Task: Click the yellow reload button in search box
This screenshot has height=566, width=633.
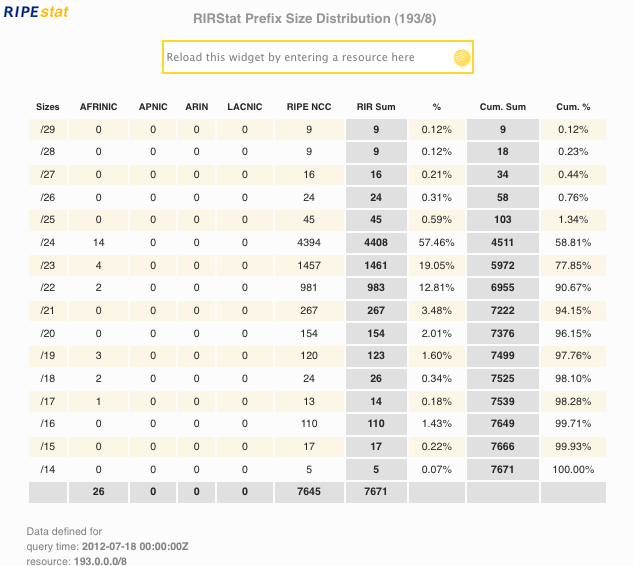Action: pos(461,58)
